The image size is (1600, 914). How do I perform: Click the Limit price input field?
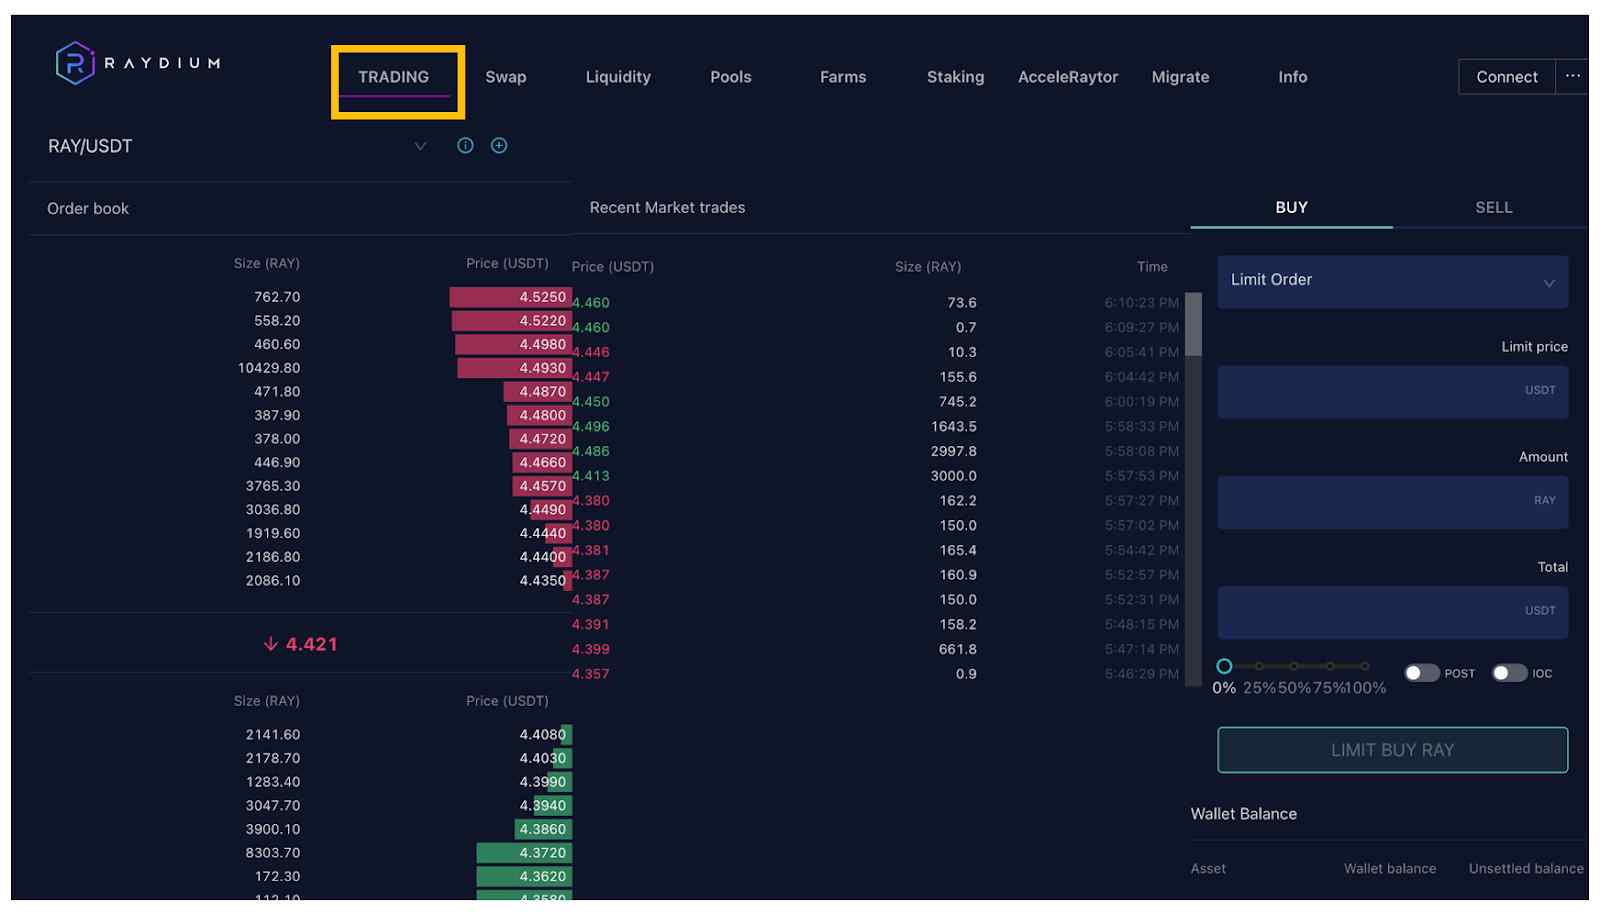1392,391
